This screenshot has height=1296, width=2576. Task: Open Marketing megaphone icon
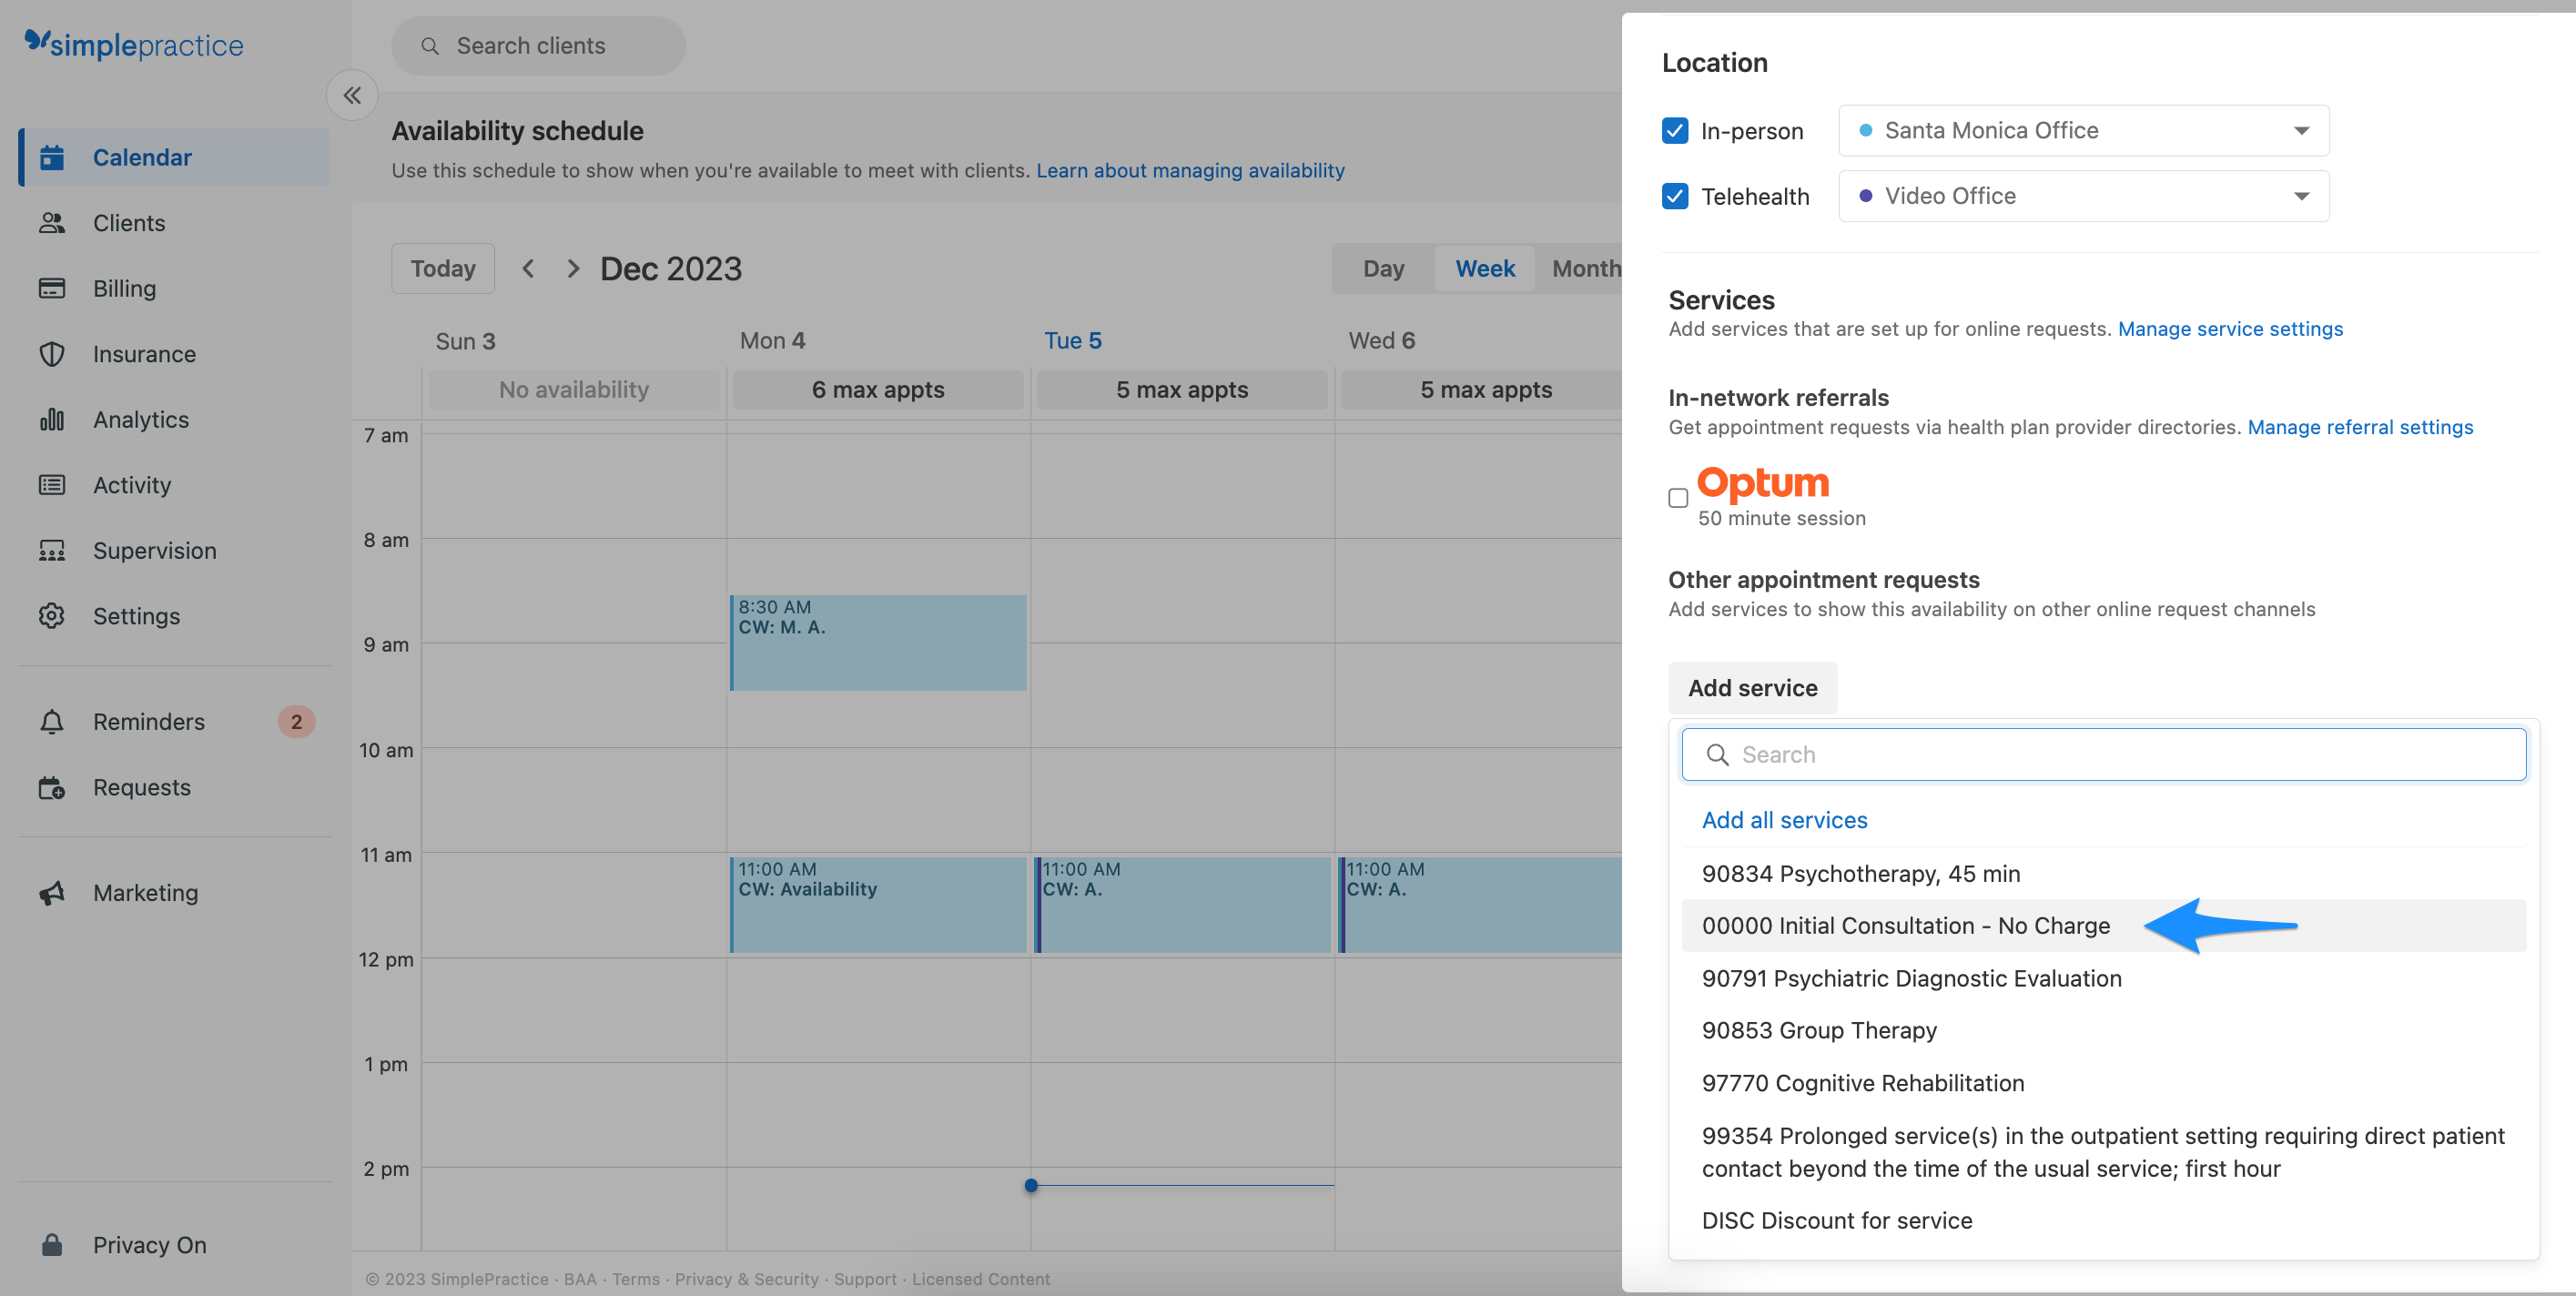[52, 892]
